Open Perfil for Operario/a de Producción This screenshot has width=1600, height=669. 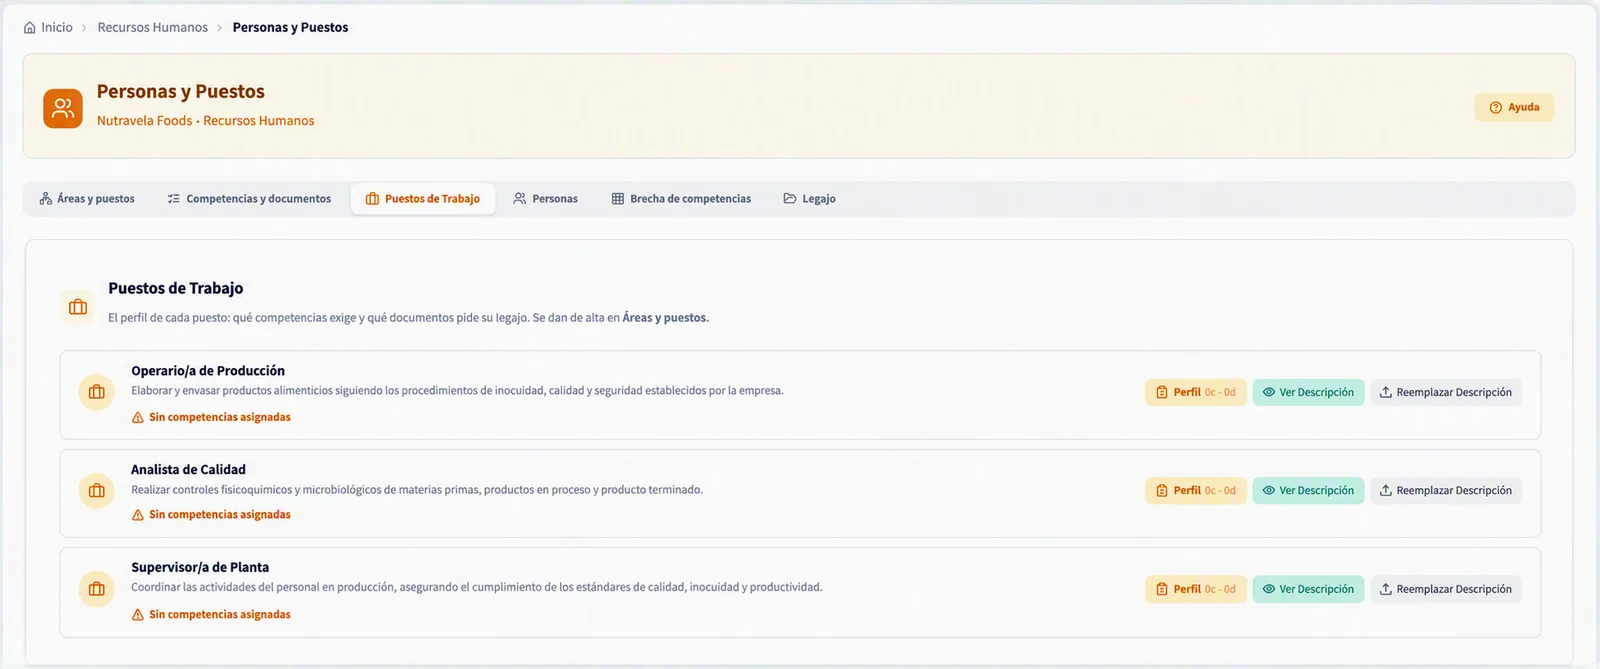(x=1196, y=392)
